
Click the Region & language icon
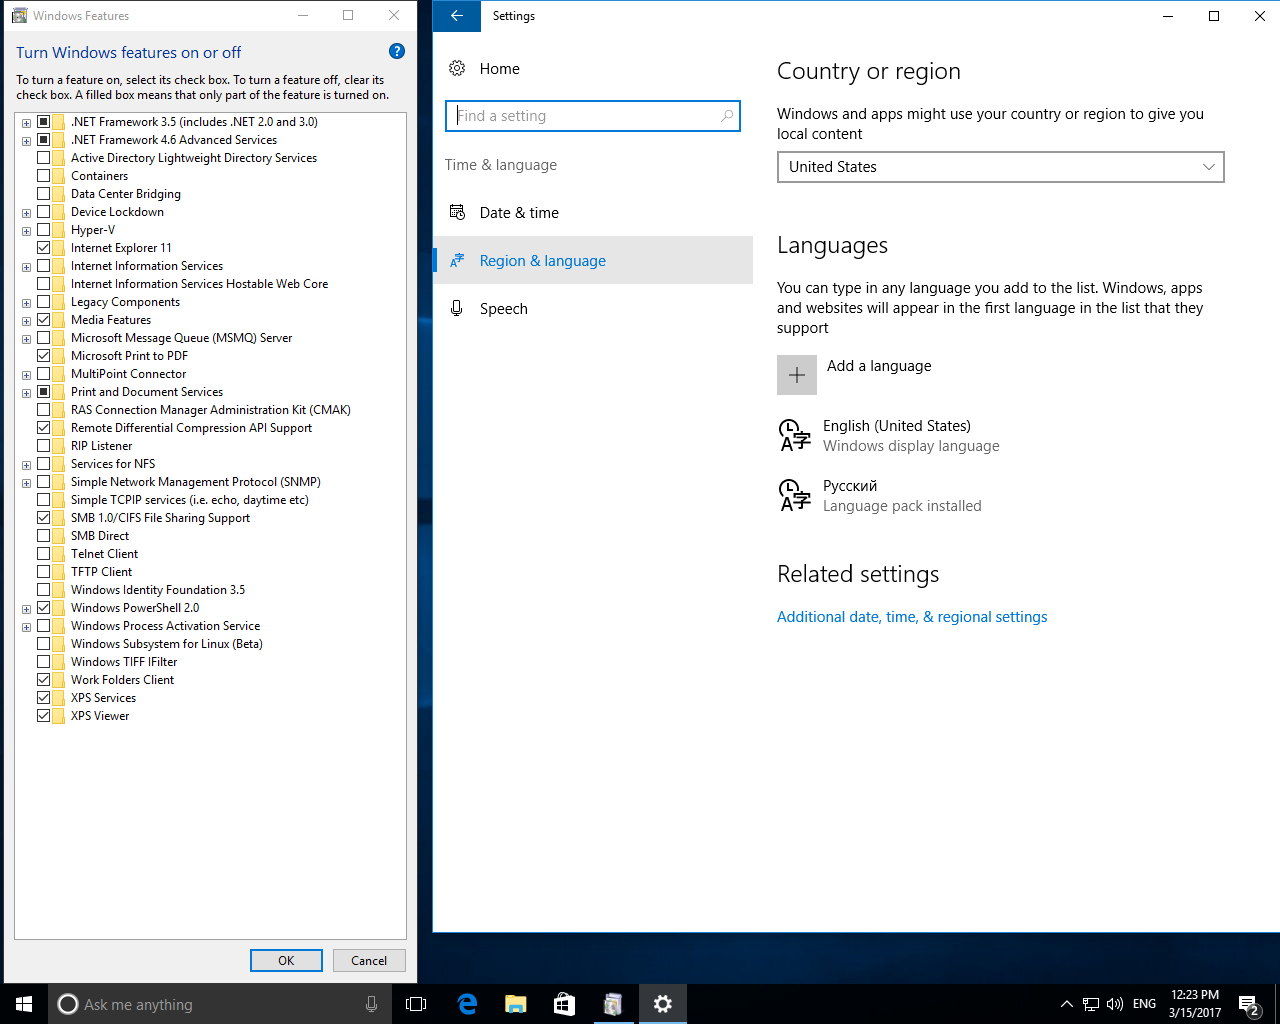pyautogui.click(x=457, y=260)
